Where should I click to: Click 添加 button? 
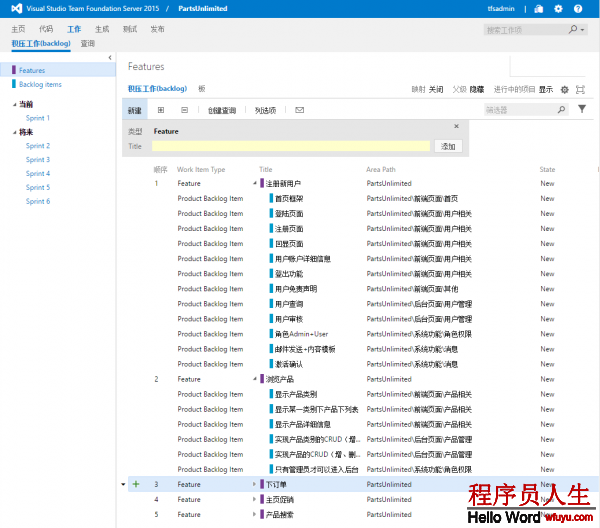tap(448, 146)
